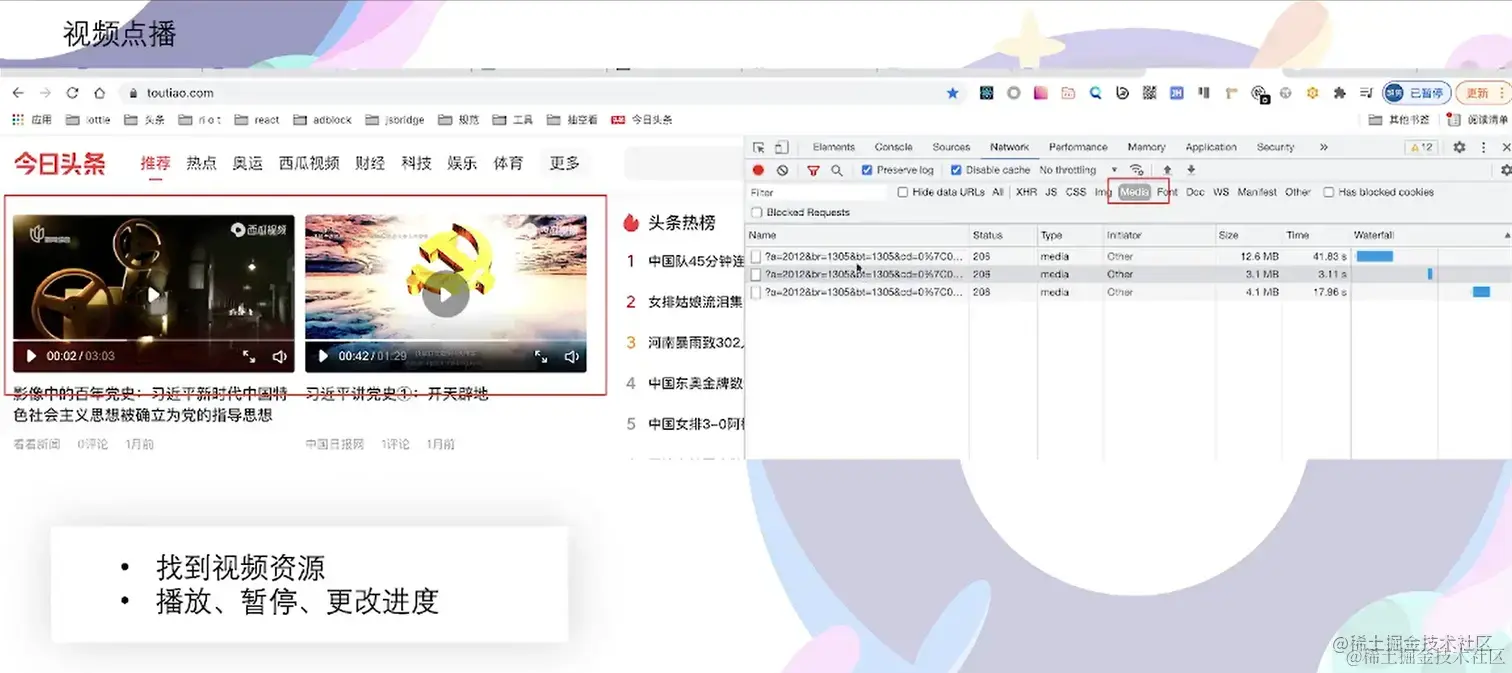Activate the DevTools inspect element picker
Viewport: 1512px width, 673px height.
coord(759,147)
